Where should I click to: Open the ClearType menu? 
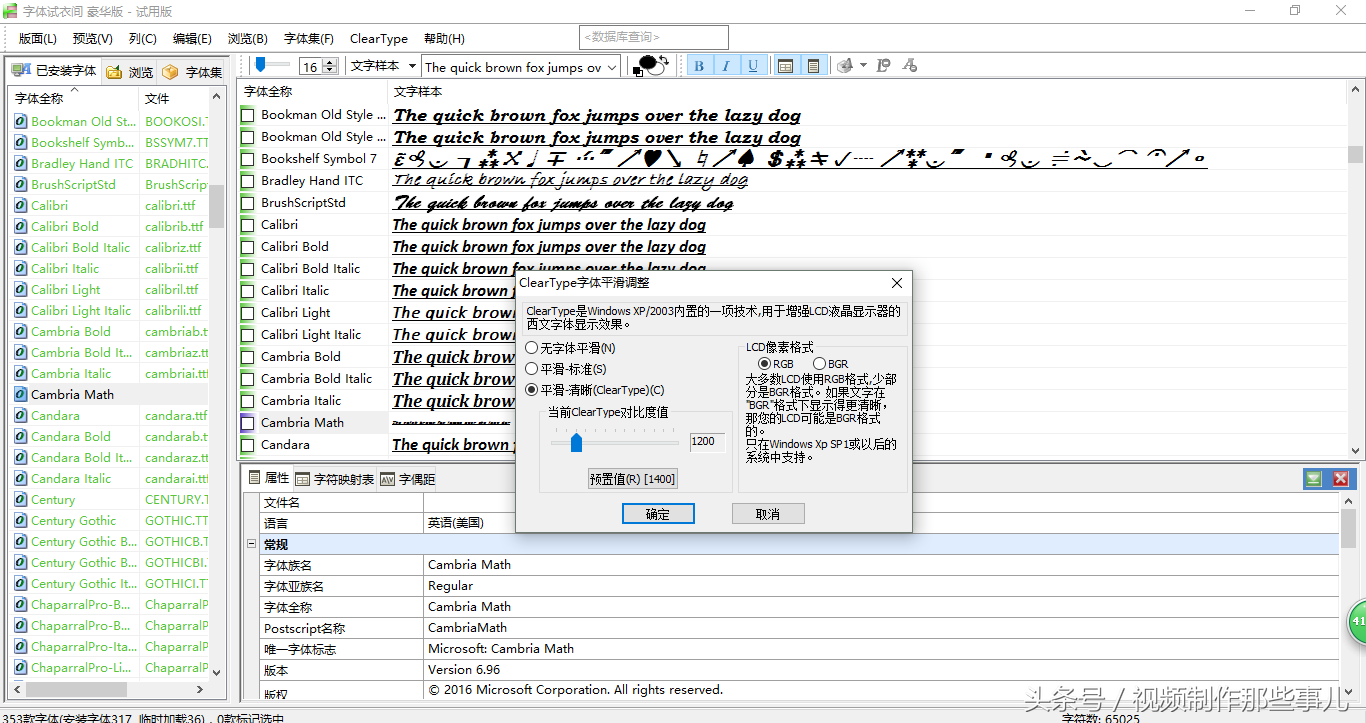pos(378,38)
